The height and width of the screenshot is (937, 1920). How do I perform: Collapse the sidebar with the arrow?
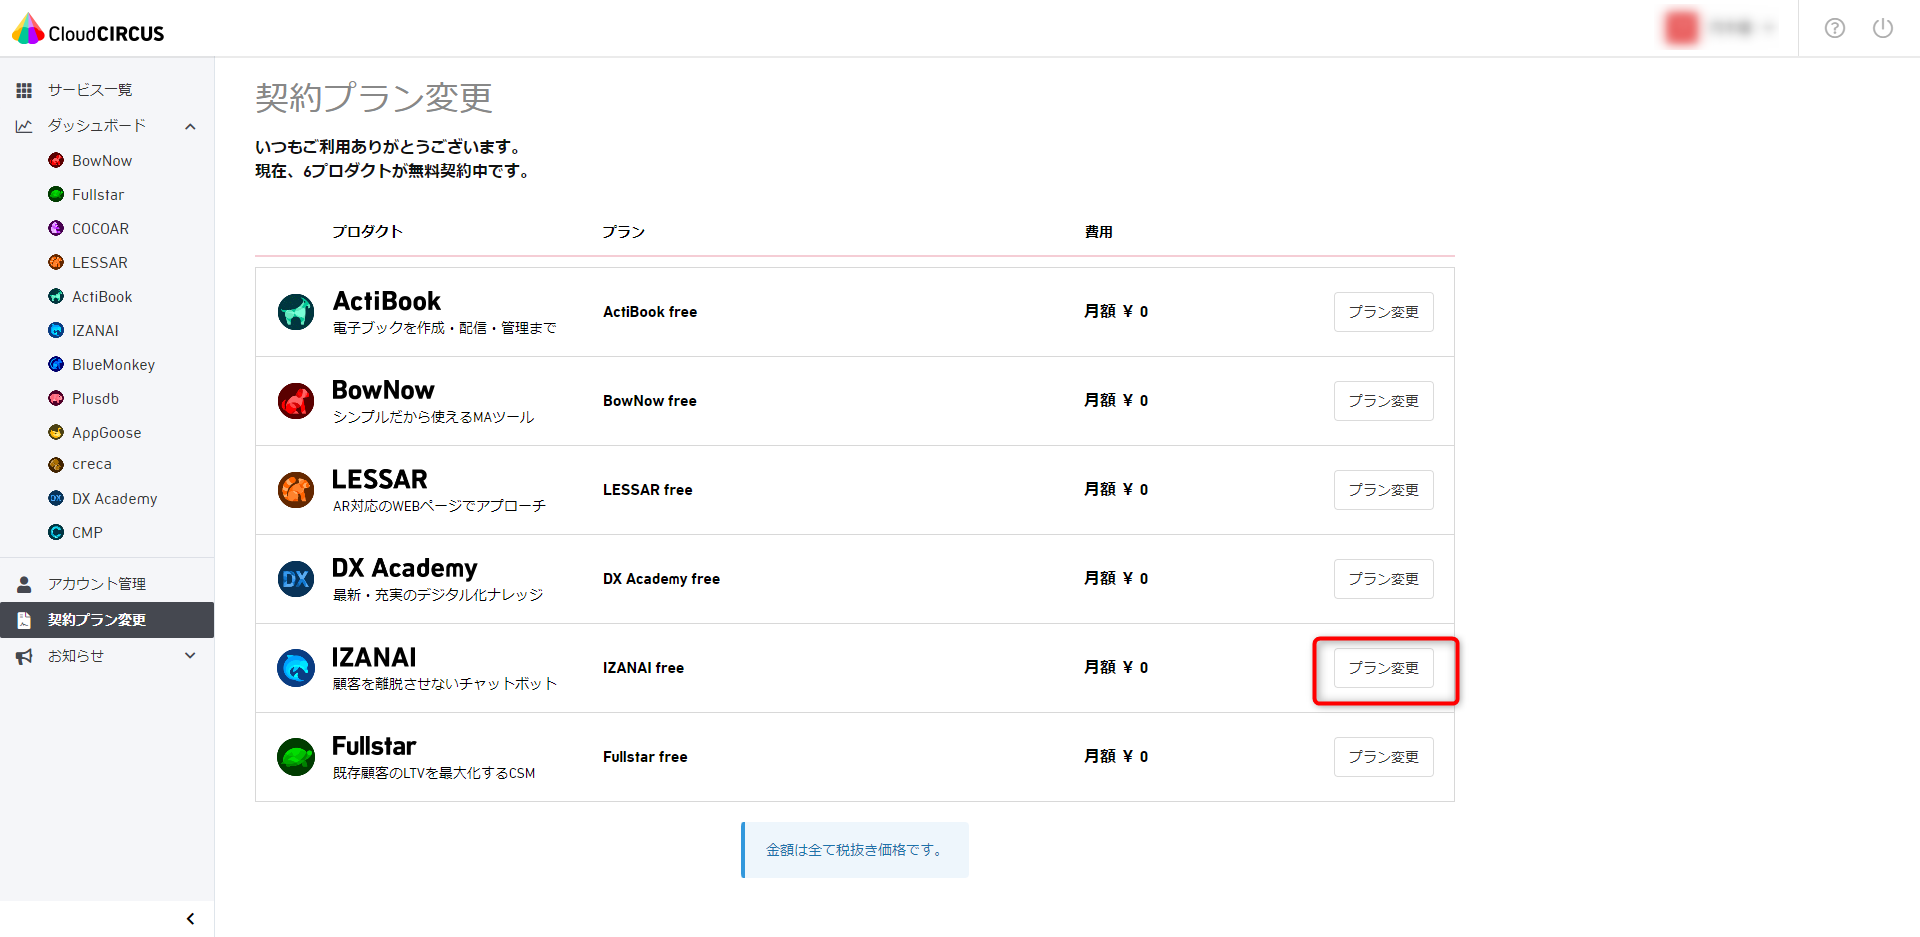(x=190, y=919)
